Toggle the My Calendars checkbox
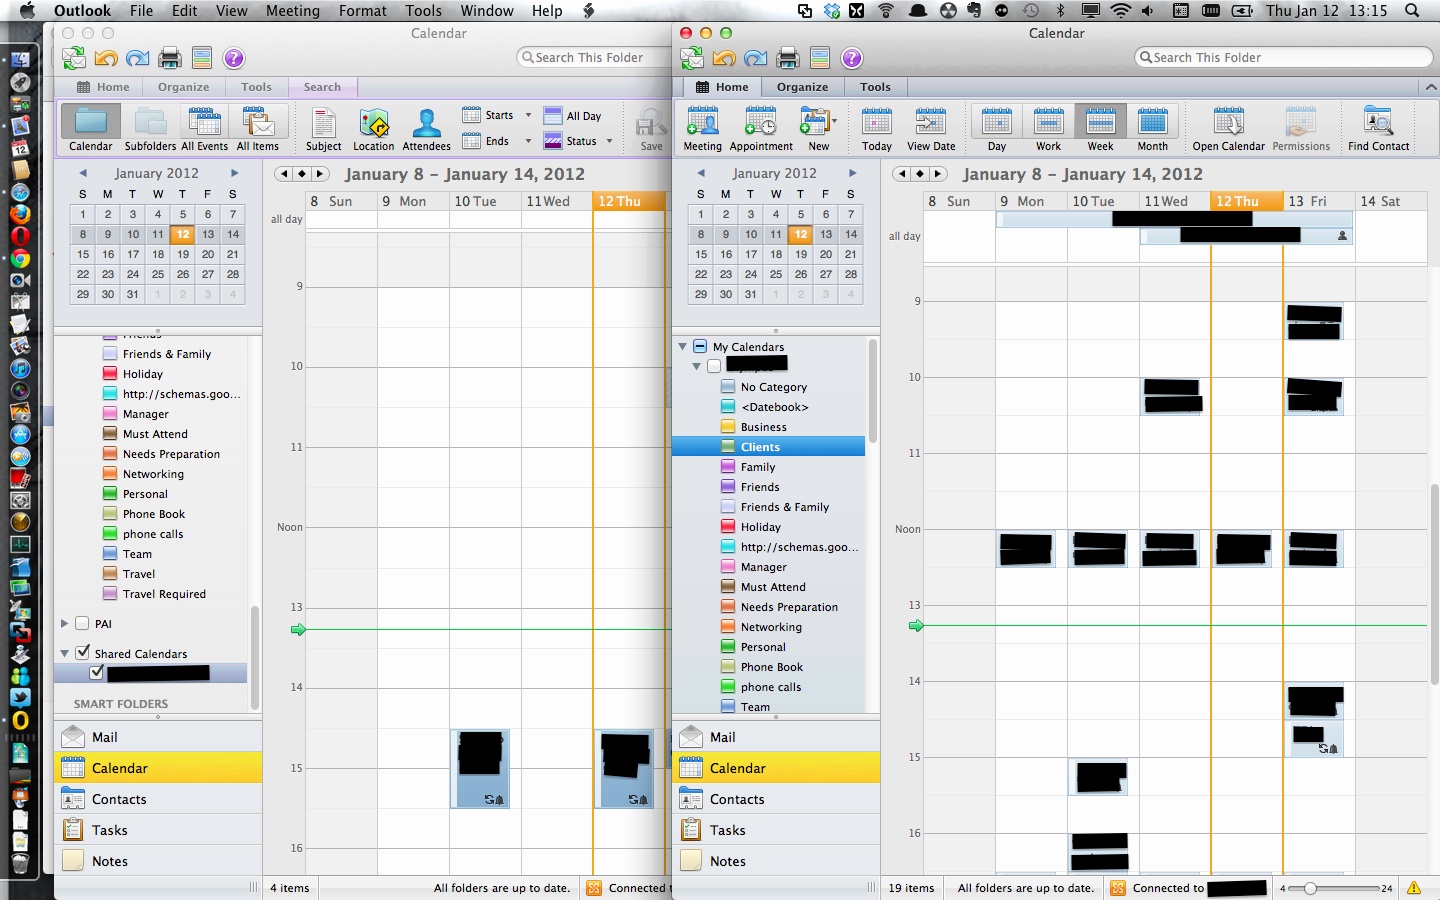Viewport: 1440px width, 900px height. tap(700, 346)
